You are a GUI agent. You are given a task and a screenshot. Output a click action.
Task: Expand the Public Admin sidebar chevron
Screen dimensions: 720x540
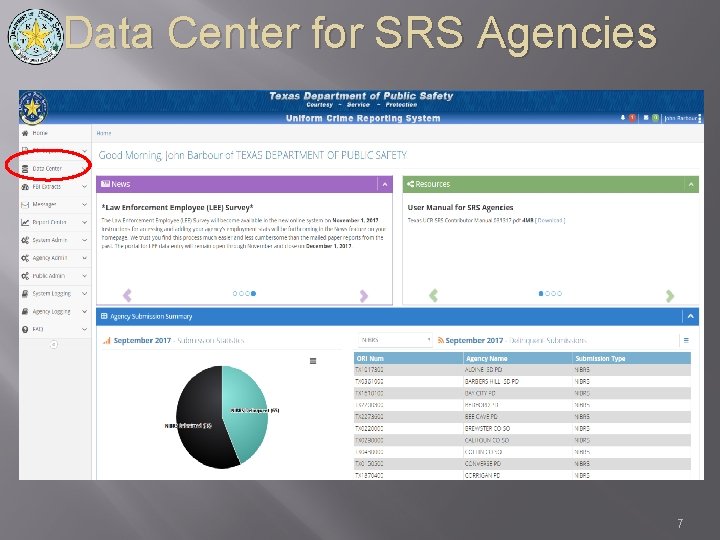coord(84,276)
